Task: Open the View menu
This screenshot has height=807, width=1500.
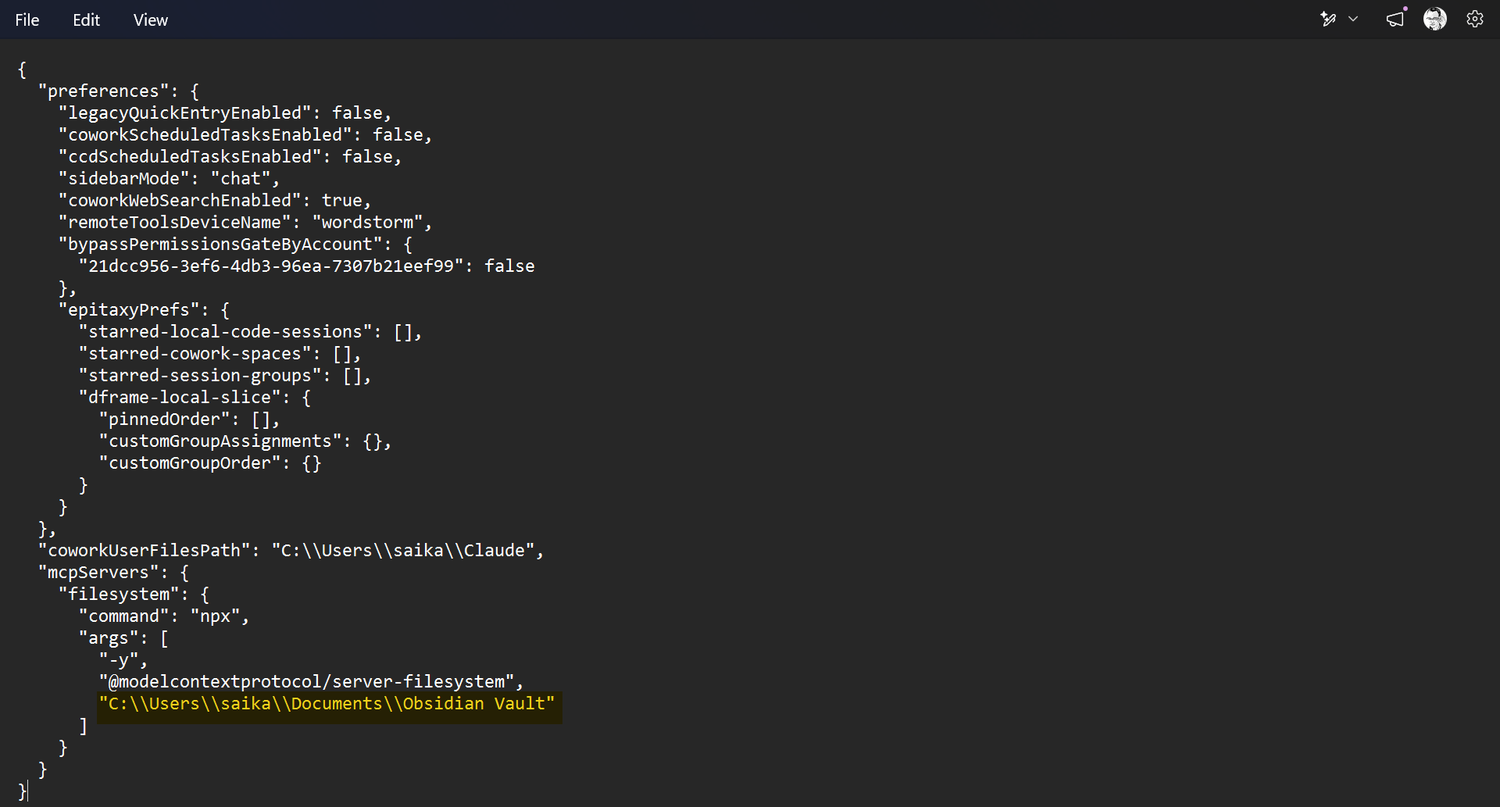Action: point(151,20)
